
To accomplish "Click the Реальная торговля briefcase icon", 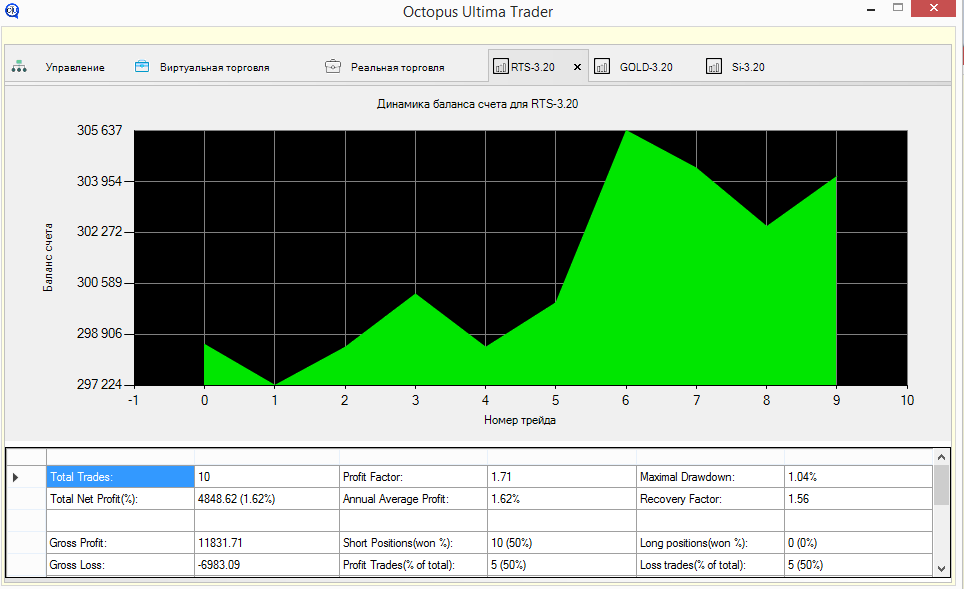I will [333, 66].
